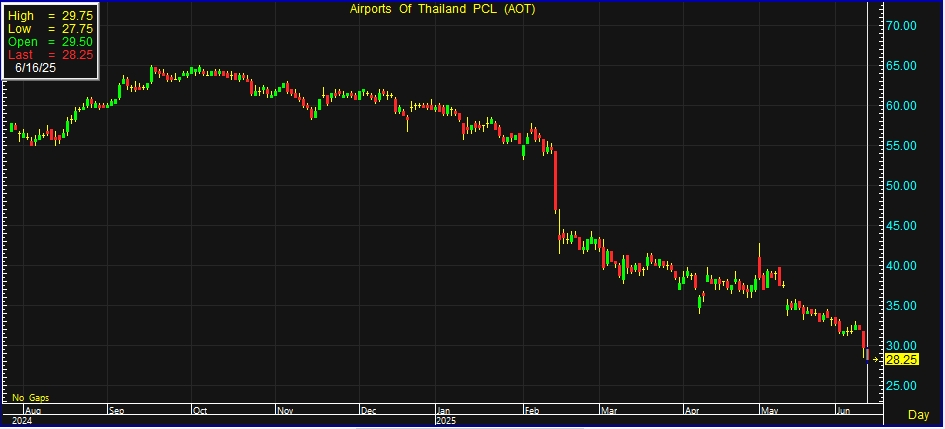Click the May month label on time axis
This screenshot has width=945, height=429.
click(769, 411)
